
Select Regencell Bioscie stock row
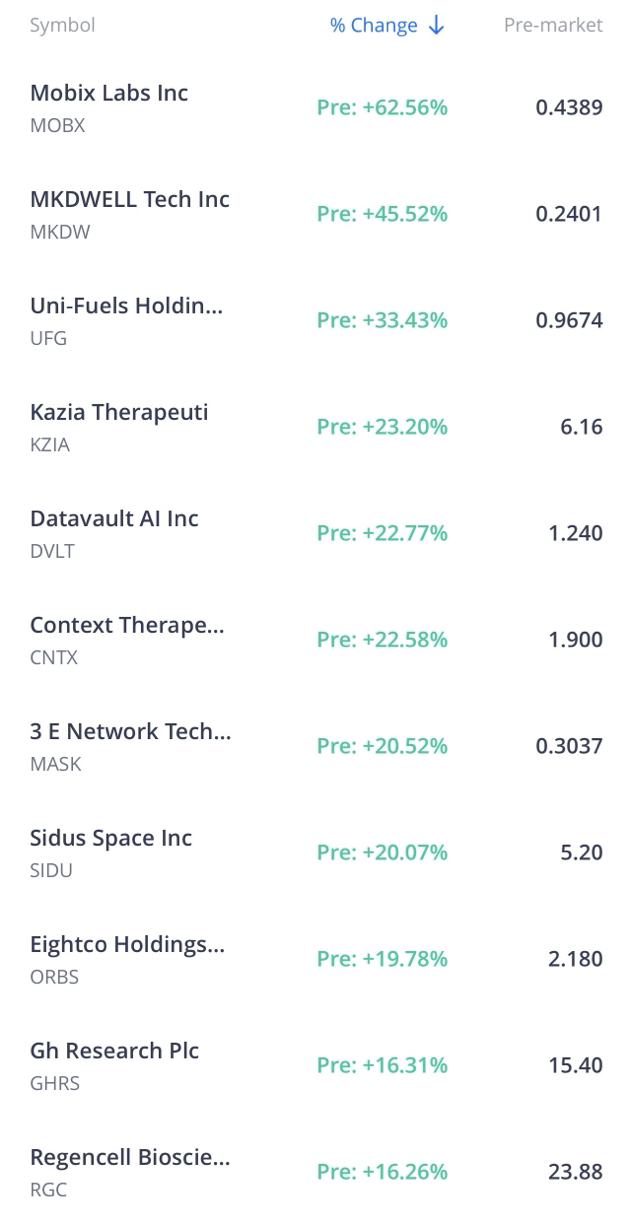click(316, 1171)
